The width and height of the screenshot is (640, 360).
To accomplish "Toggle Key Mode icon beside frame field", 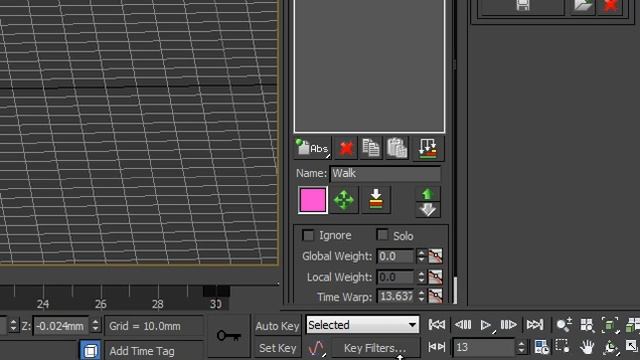I will coord(437,347).
